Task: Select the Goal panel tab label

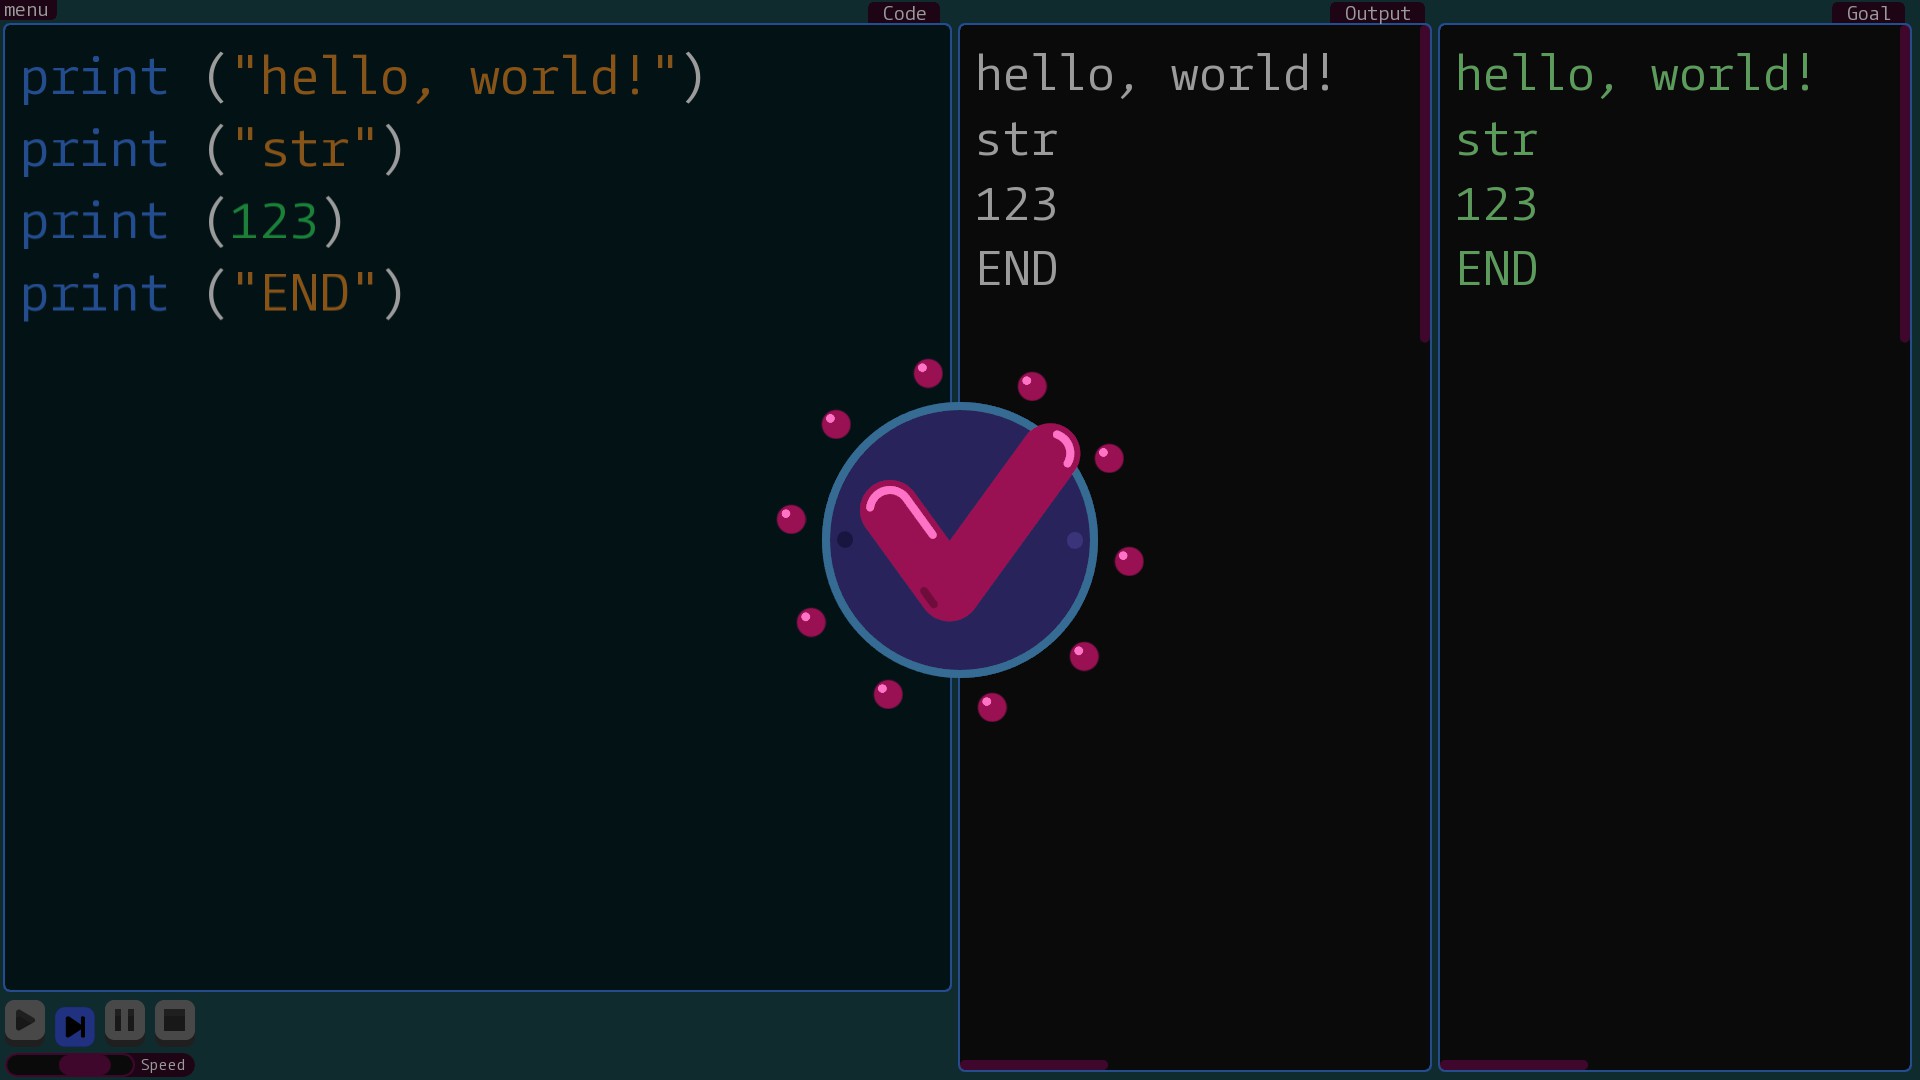Action: pyautogui.click(x=1868, y=13)
